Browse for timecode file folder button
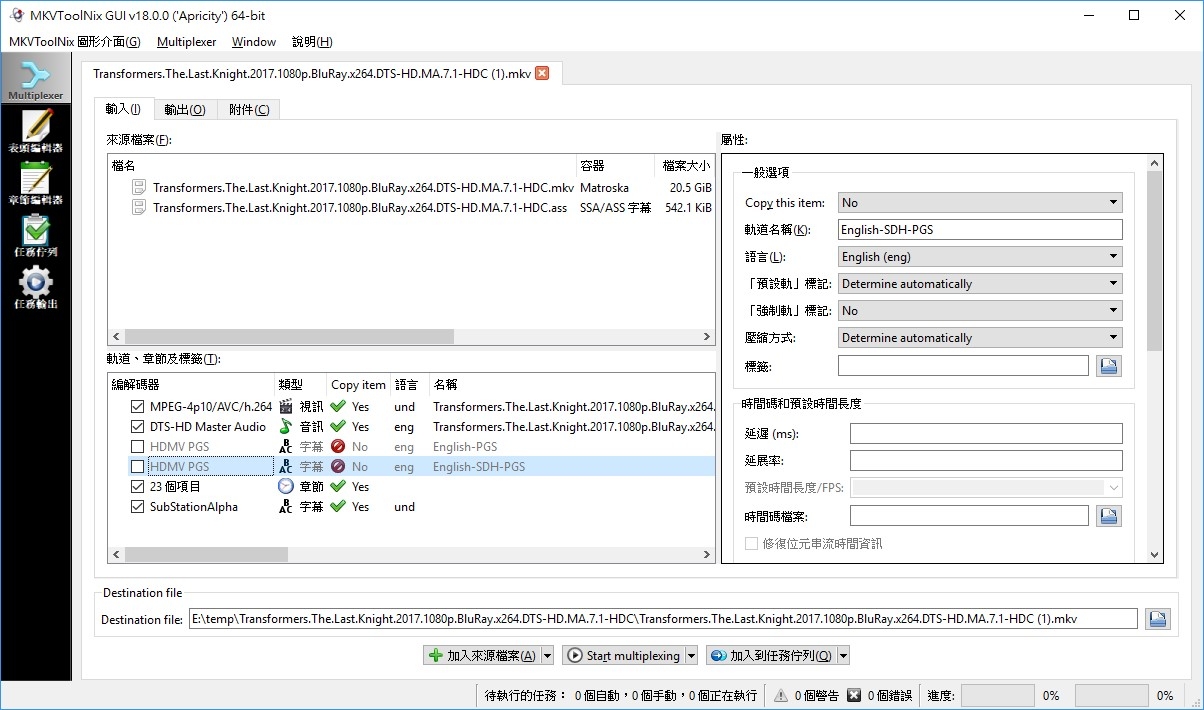 point(1108,516)
